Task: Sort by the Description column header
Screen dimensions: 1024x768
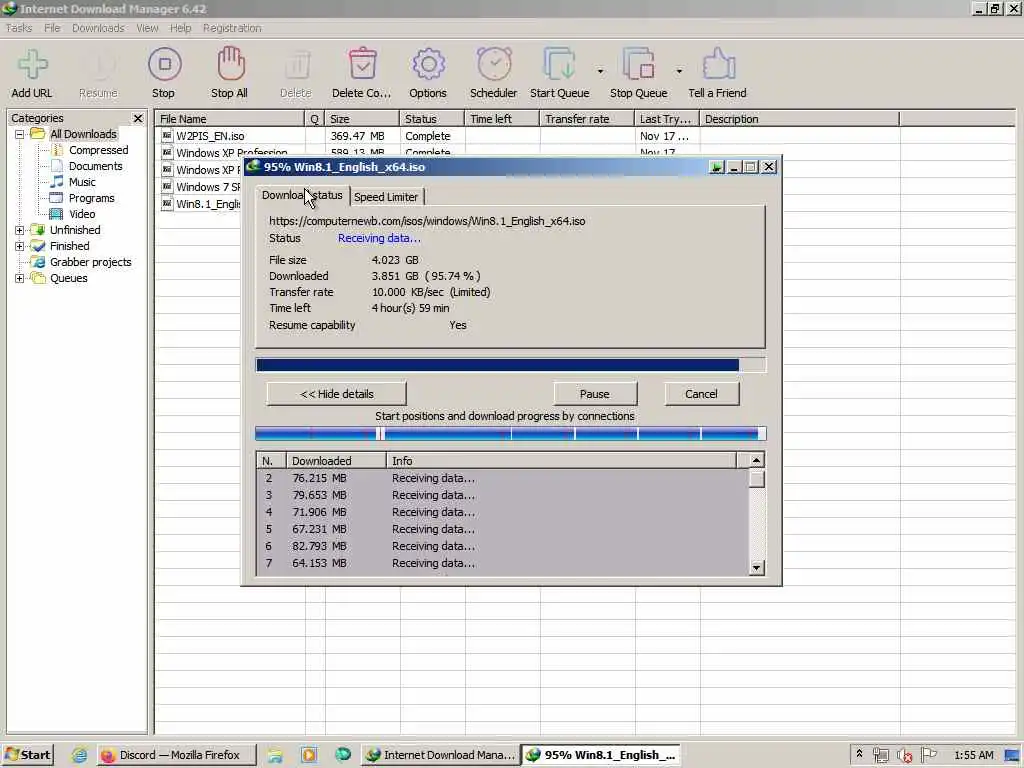Action: pyautogui.click(x=799, y=119)
